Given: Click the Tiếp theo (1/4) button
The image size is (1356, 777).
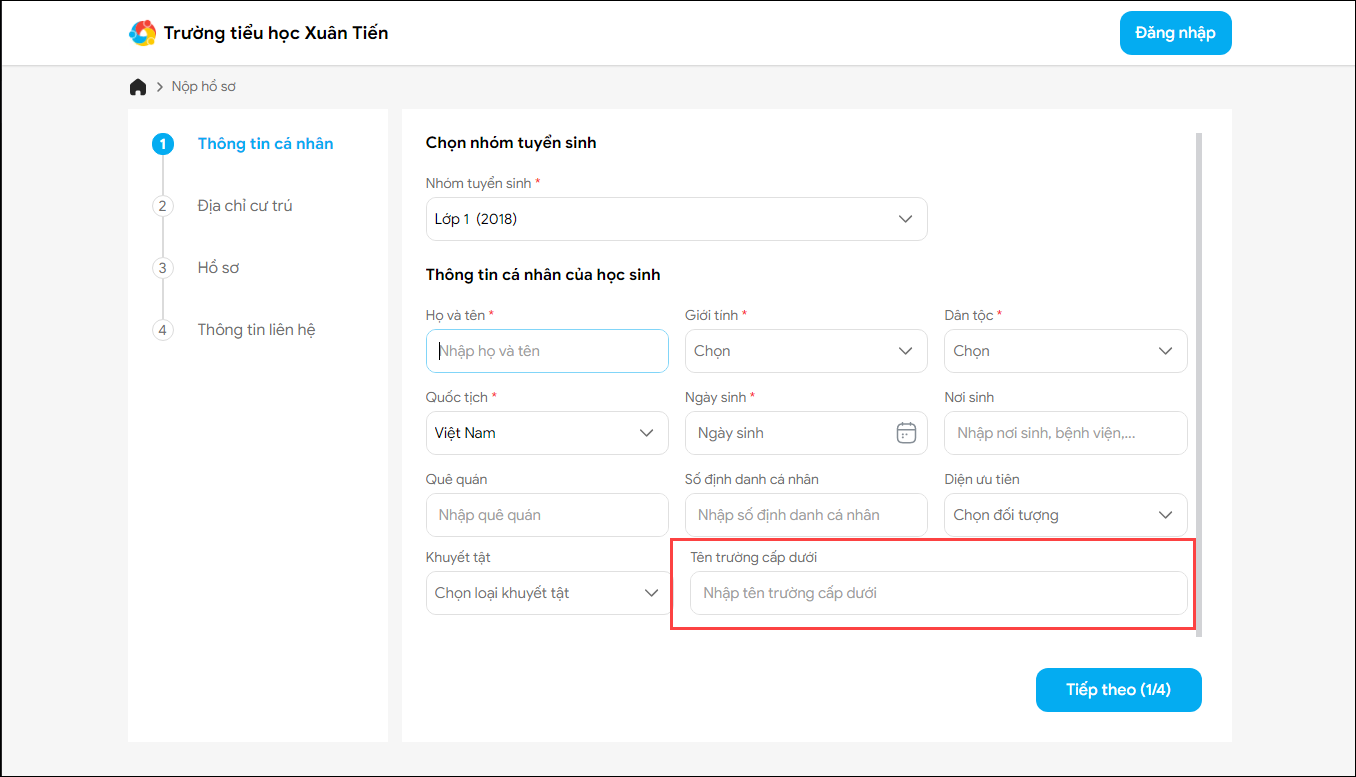Looking at the screenshot, I should pos(1118,690).
